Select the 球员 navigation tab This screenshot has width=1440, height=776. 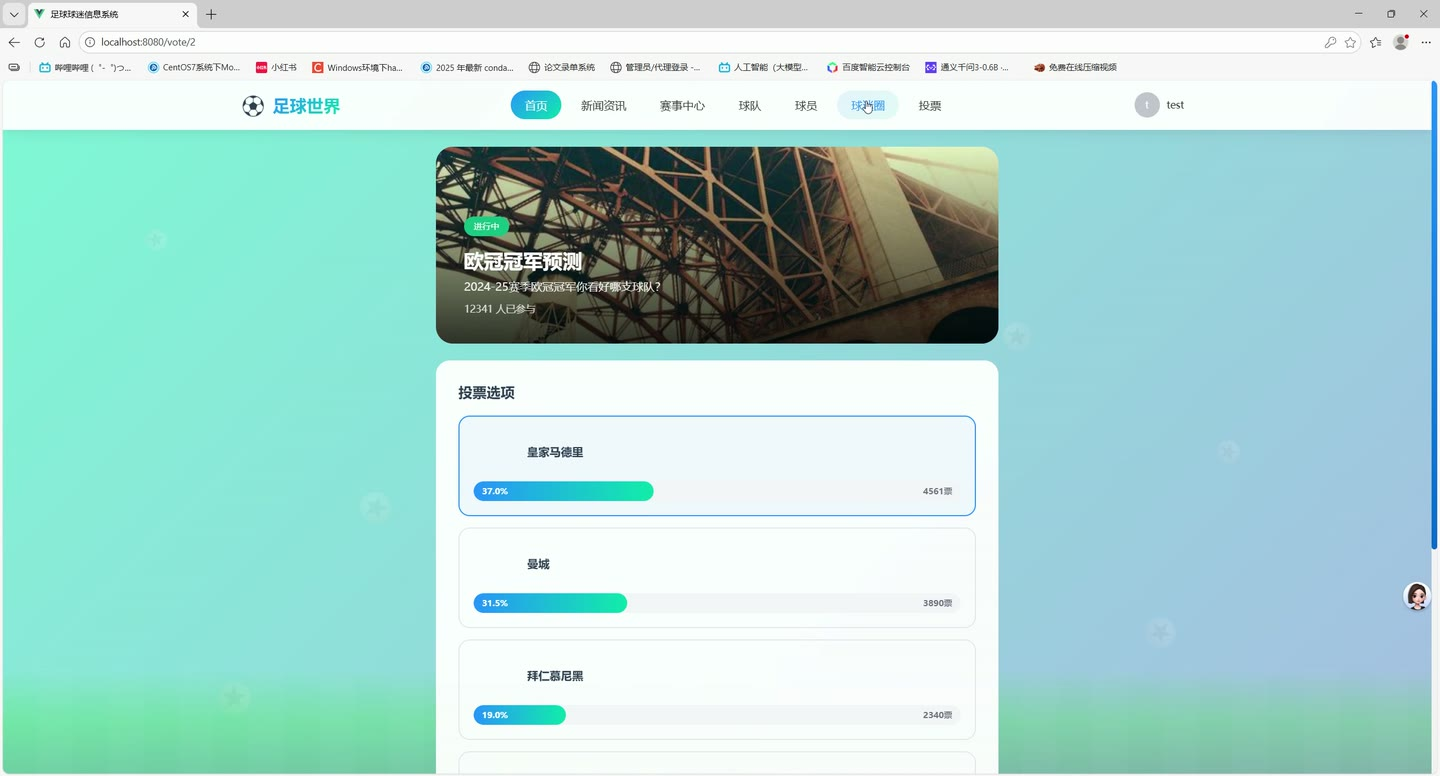click(x=806, y=105)
